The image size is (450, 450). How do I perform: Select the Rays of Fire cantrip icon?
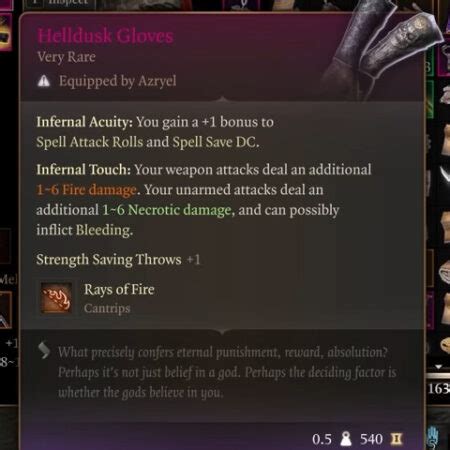[56, 298]
